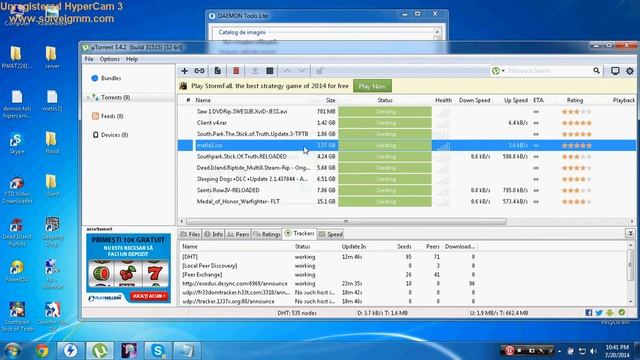Sort by the Size column header

330,100
